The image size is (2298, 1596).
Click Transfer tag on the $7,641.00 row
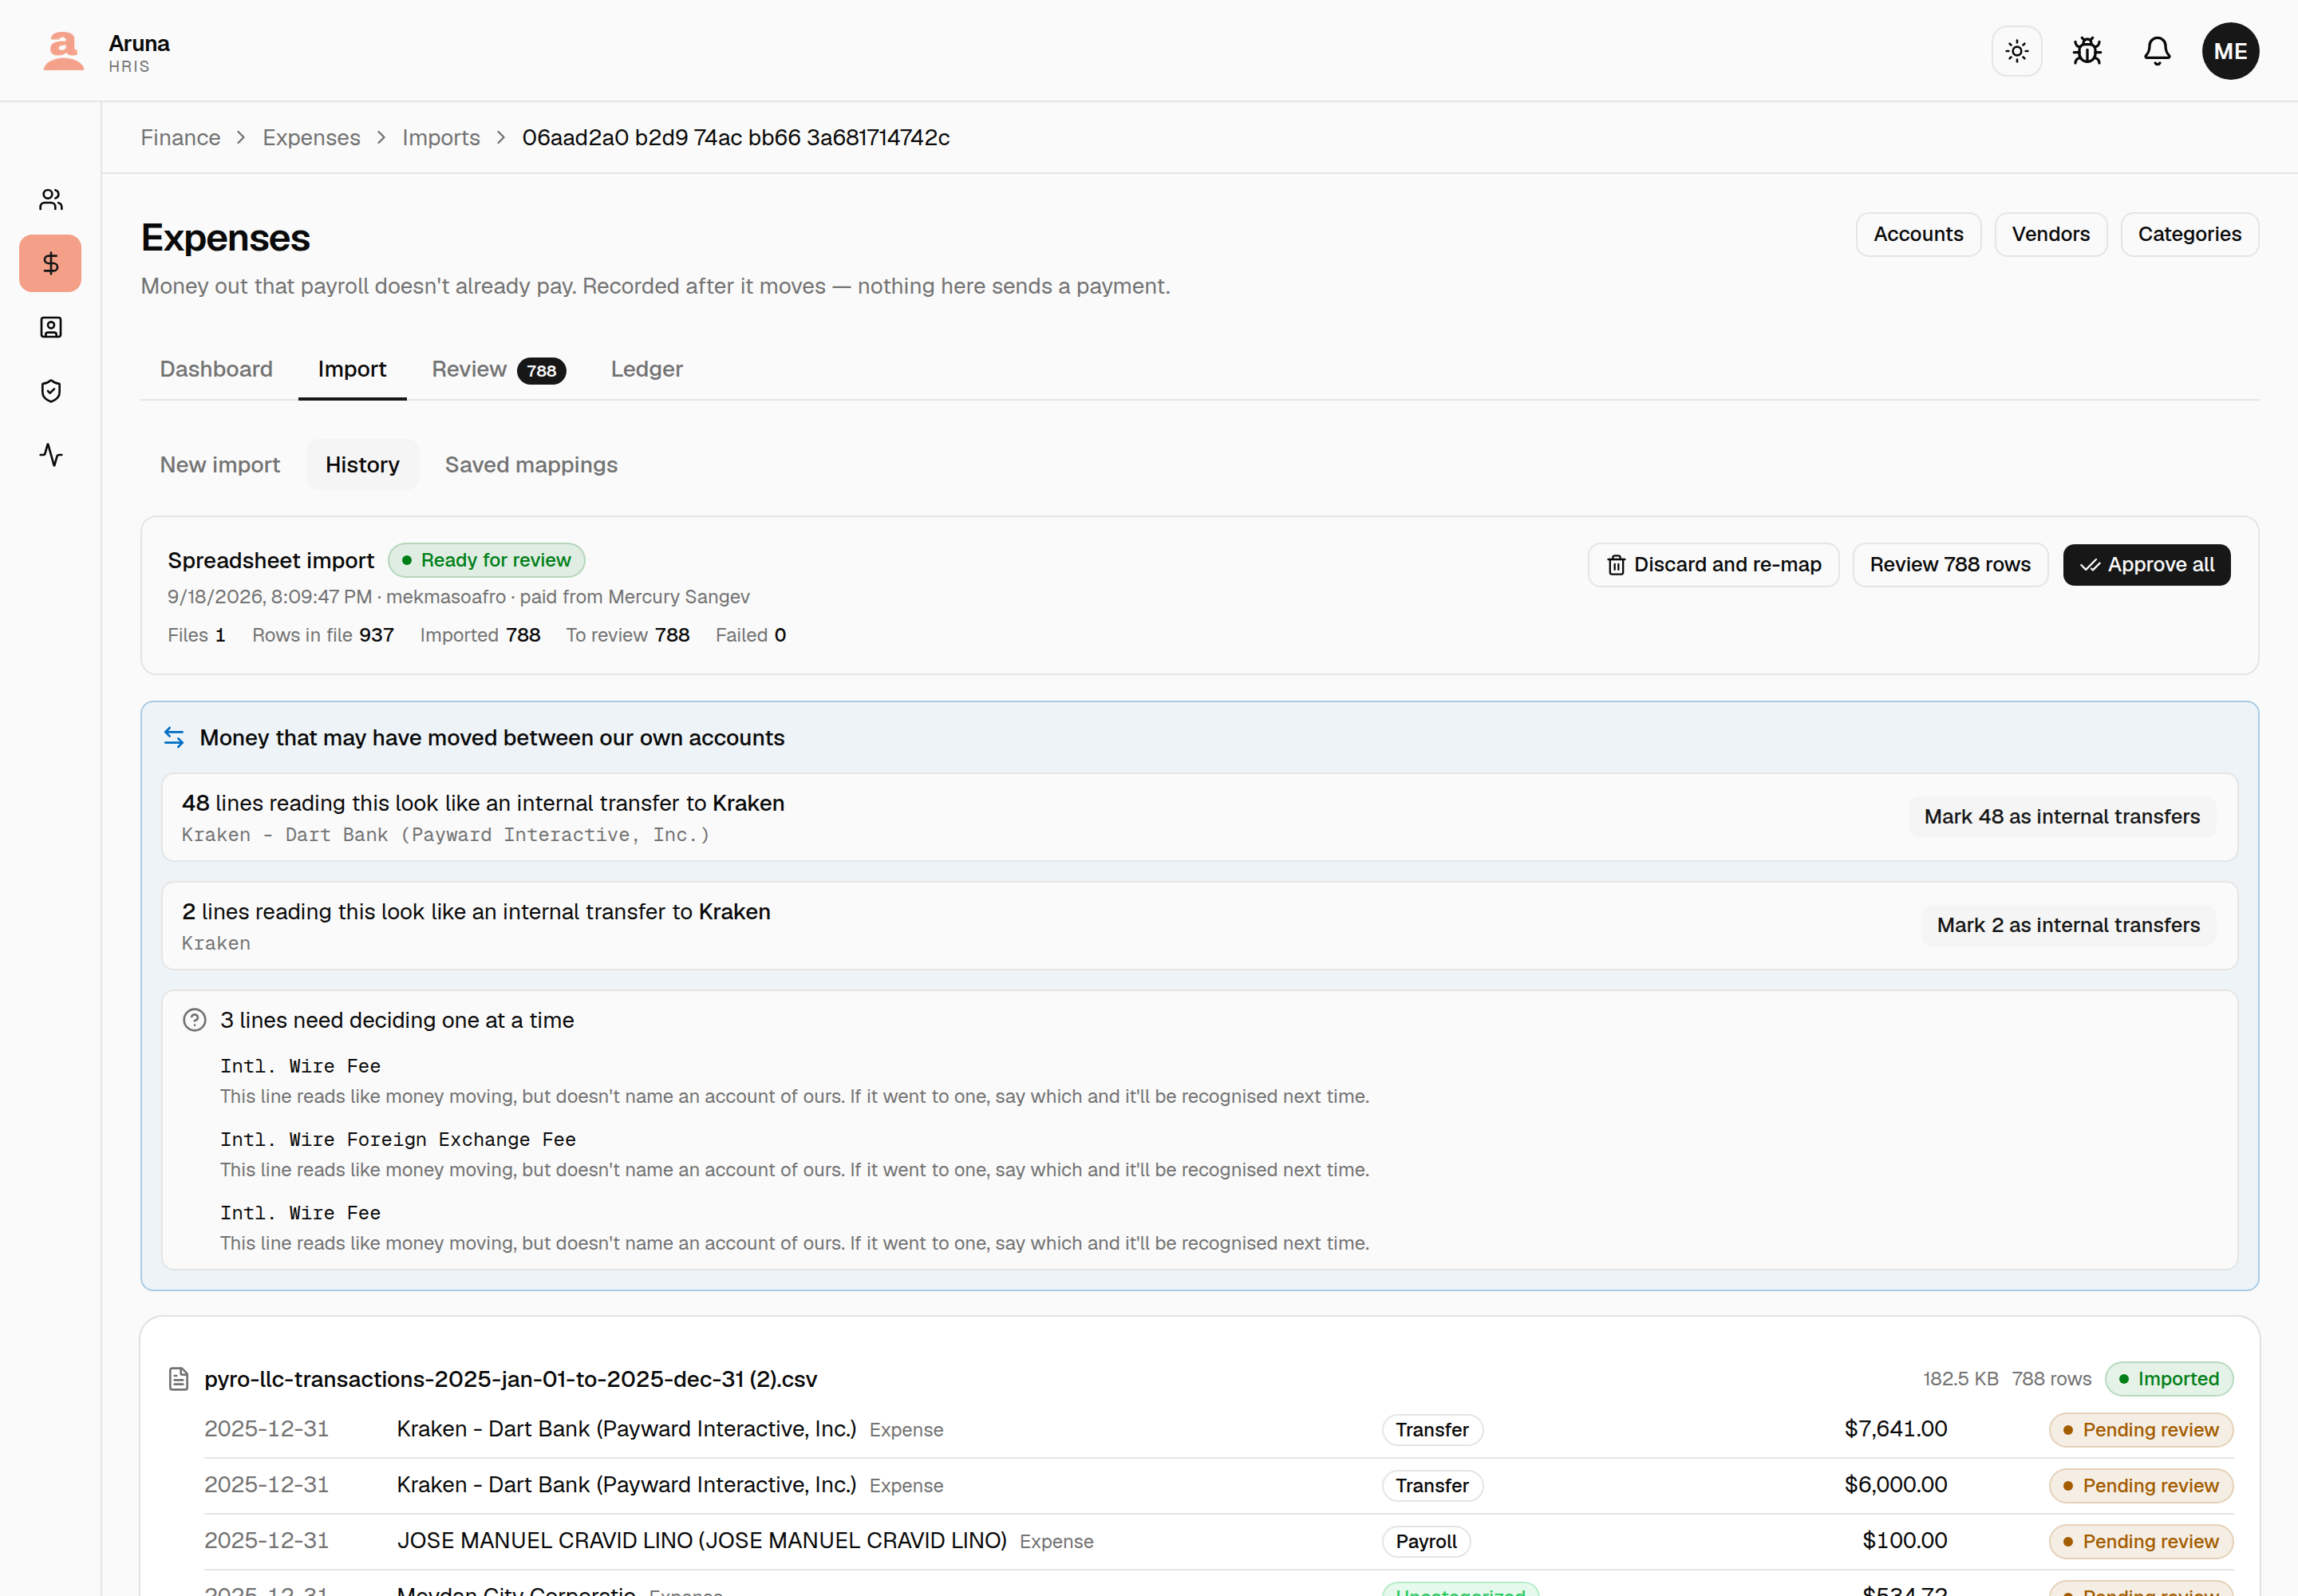click(1432, 1430)
